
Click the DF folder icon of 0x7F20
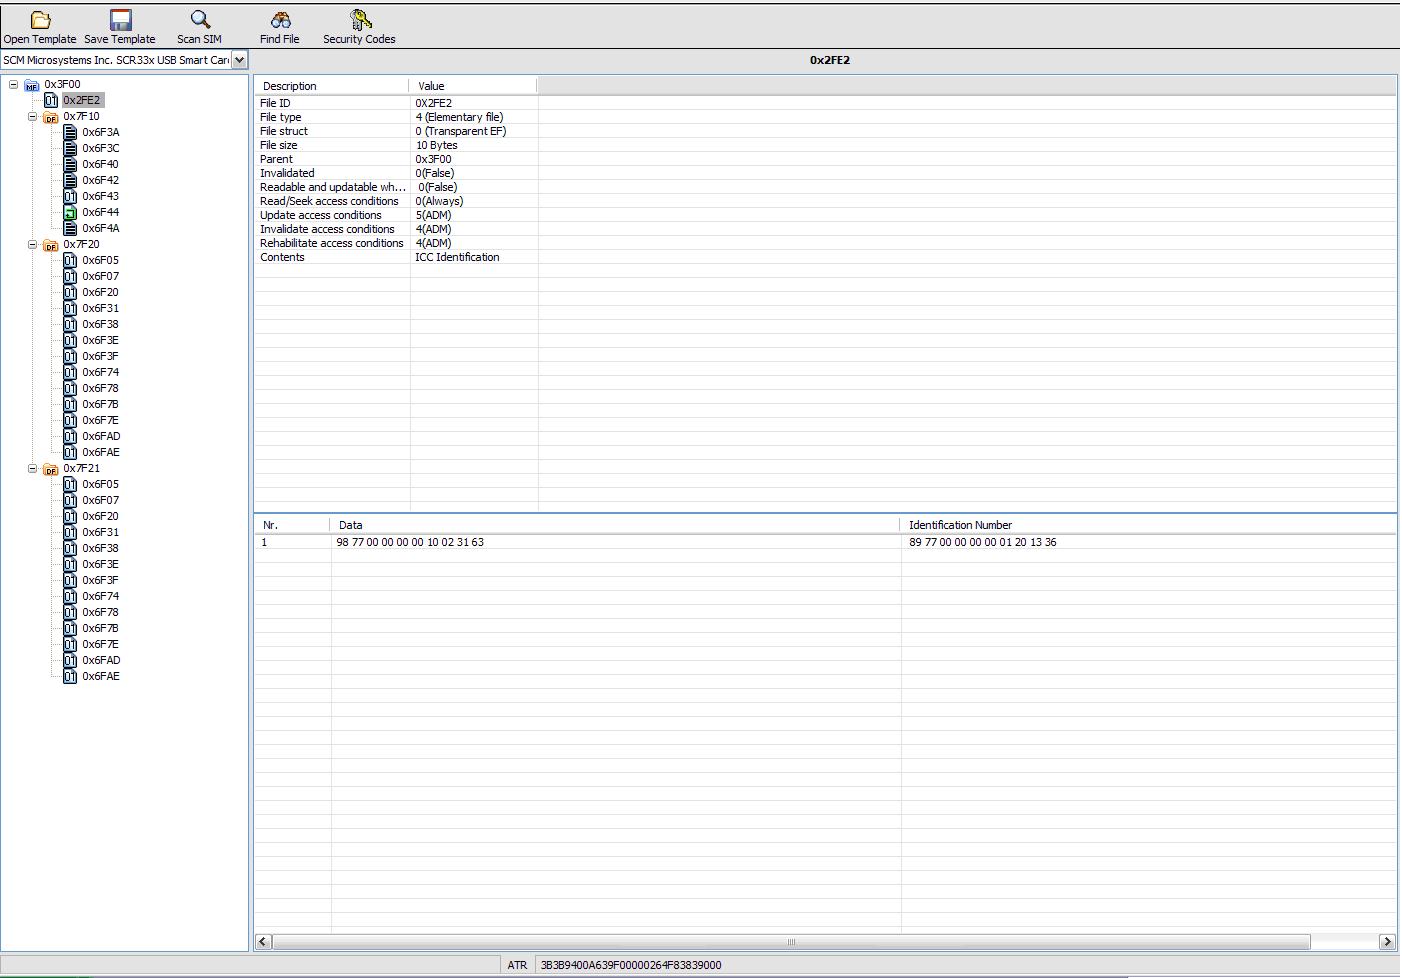(51, 245)
